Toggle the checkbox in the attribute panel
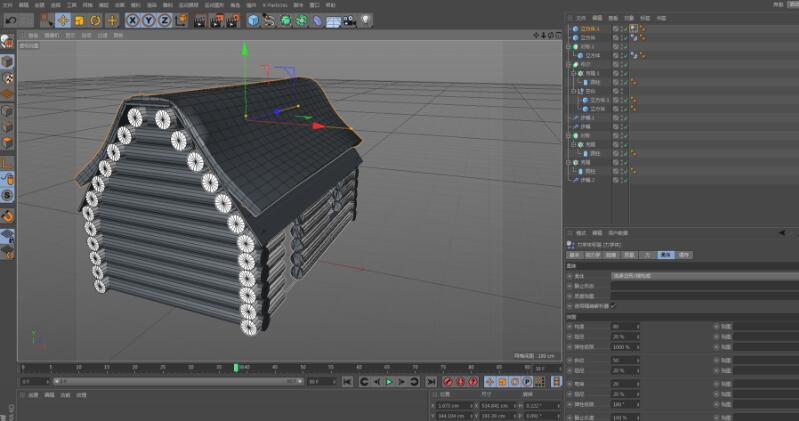This screenshot has height=421, width=799. 613,305
